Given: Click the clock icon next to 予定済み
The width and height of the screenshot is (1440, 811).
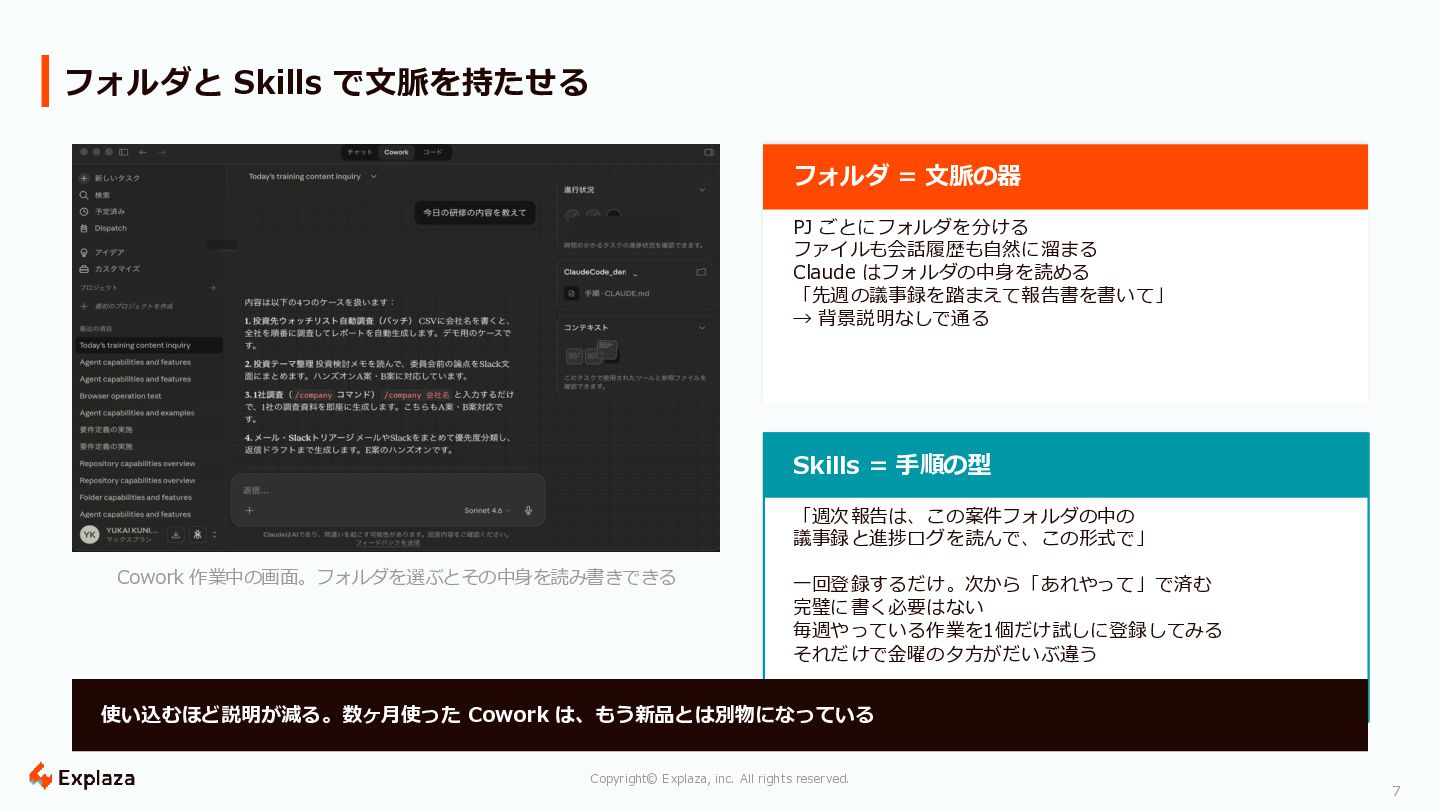Looking at the screenshot, I should coord(84,212).
